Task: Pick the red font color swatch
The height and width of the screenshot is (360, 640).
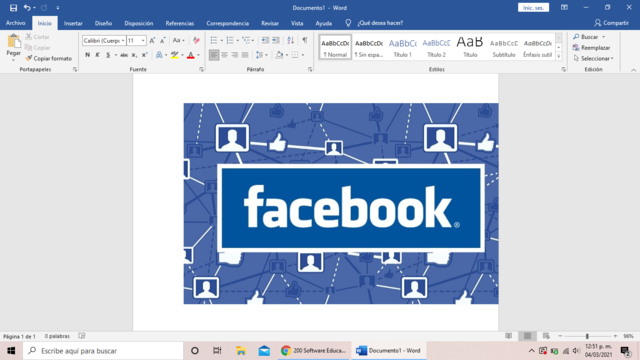Action: pos(191,55)
